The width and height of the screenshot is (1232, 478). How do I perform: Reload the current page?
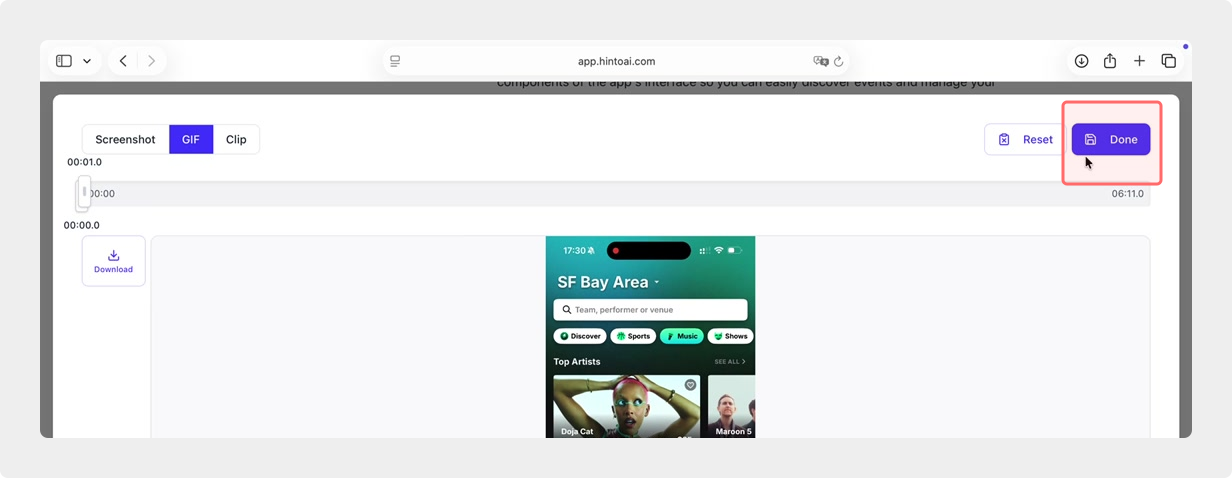tap(838, 61)
